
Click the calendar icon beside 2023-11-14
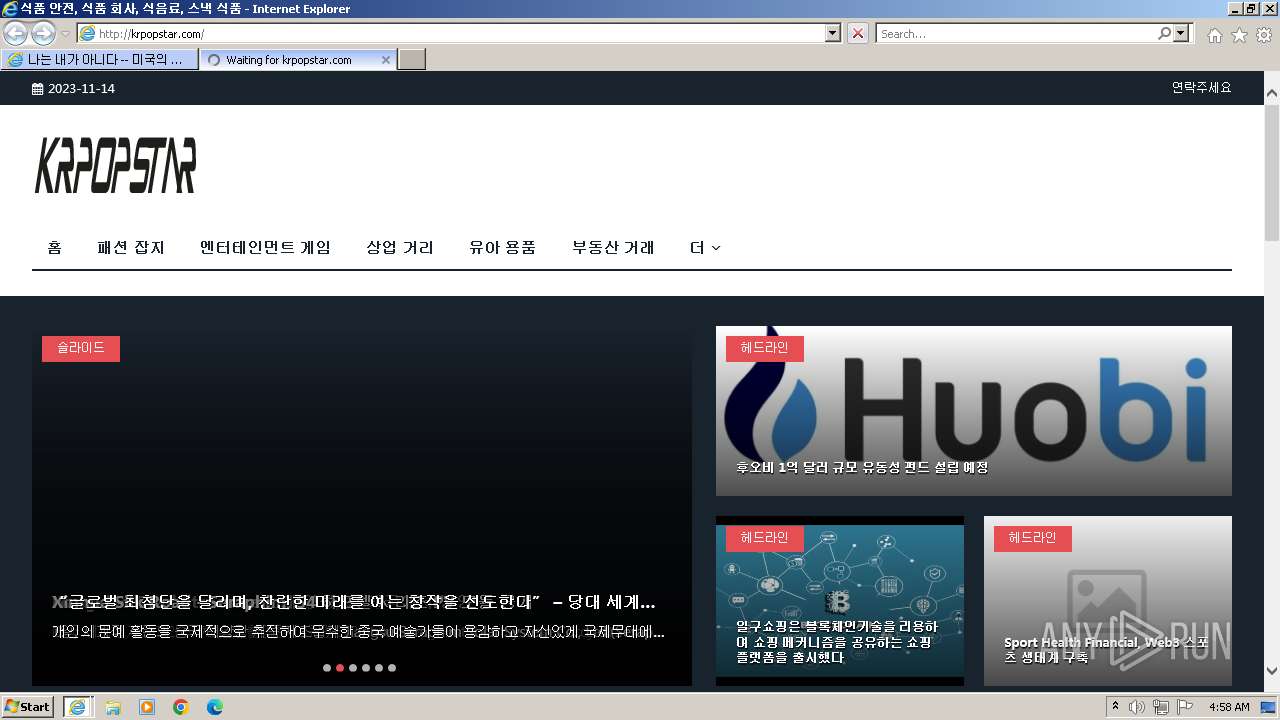[x=38, y=89]
